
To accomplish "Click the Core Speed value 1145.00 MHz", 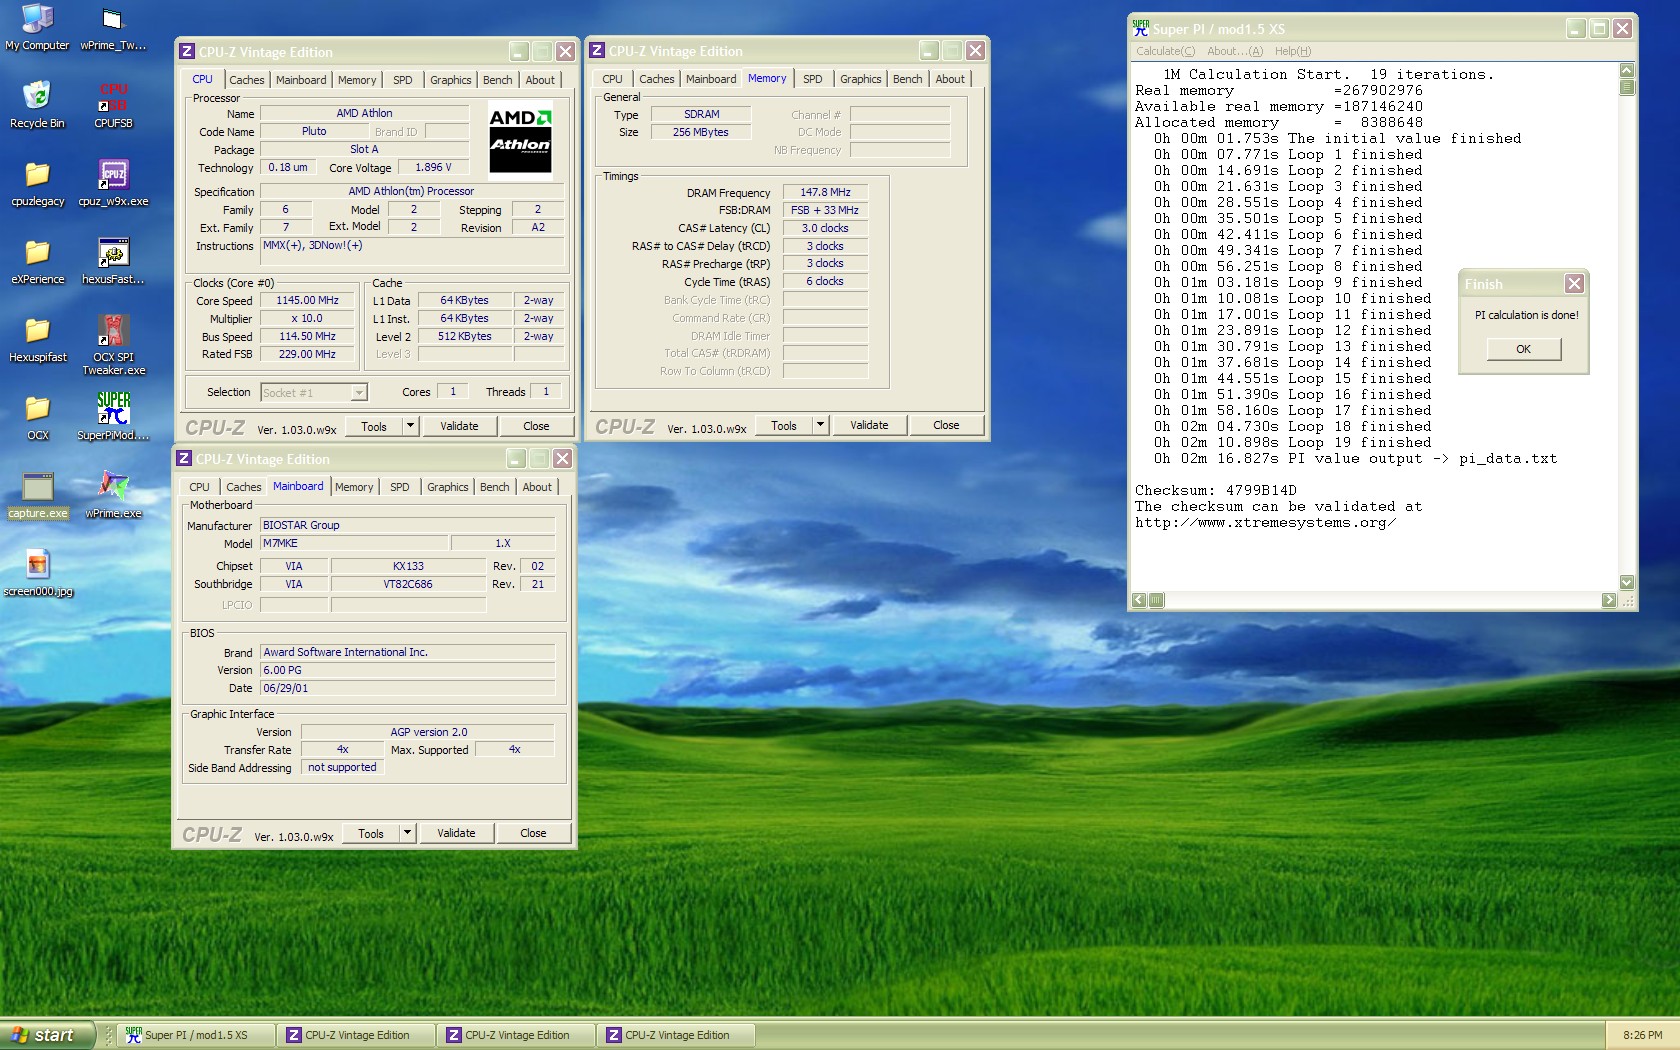I will click(308, 301).
